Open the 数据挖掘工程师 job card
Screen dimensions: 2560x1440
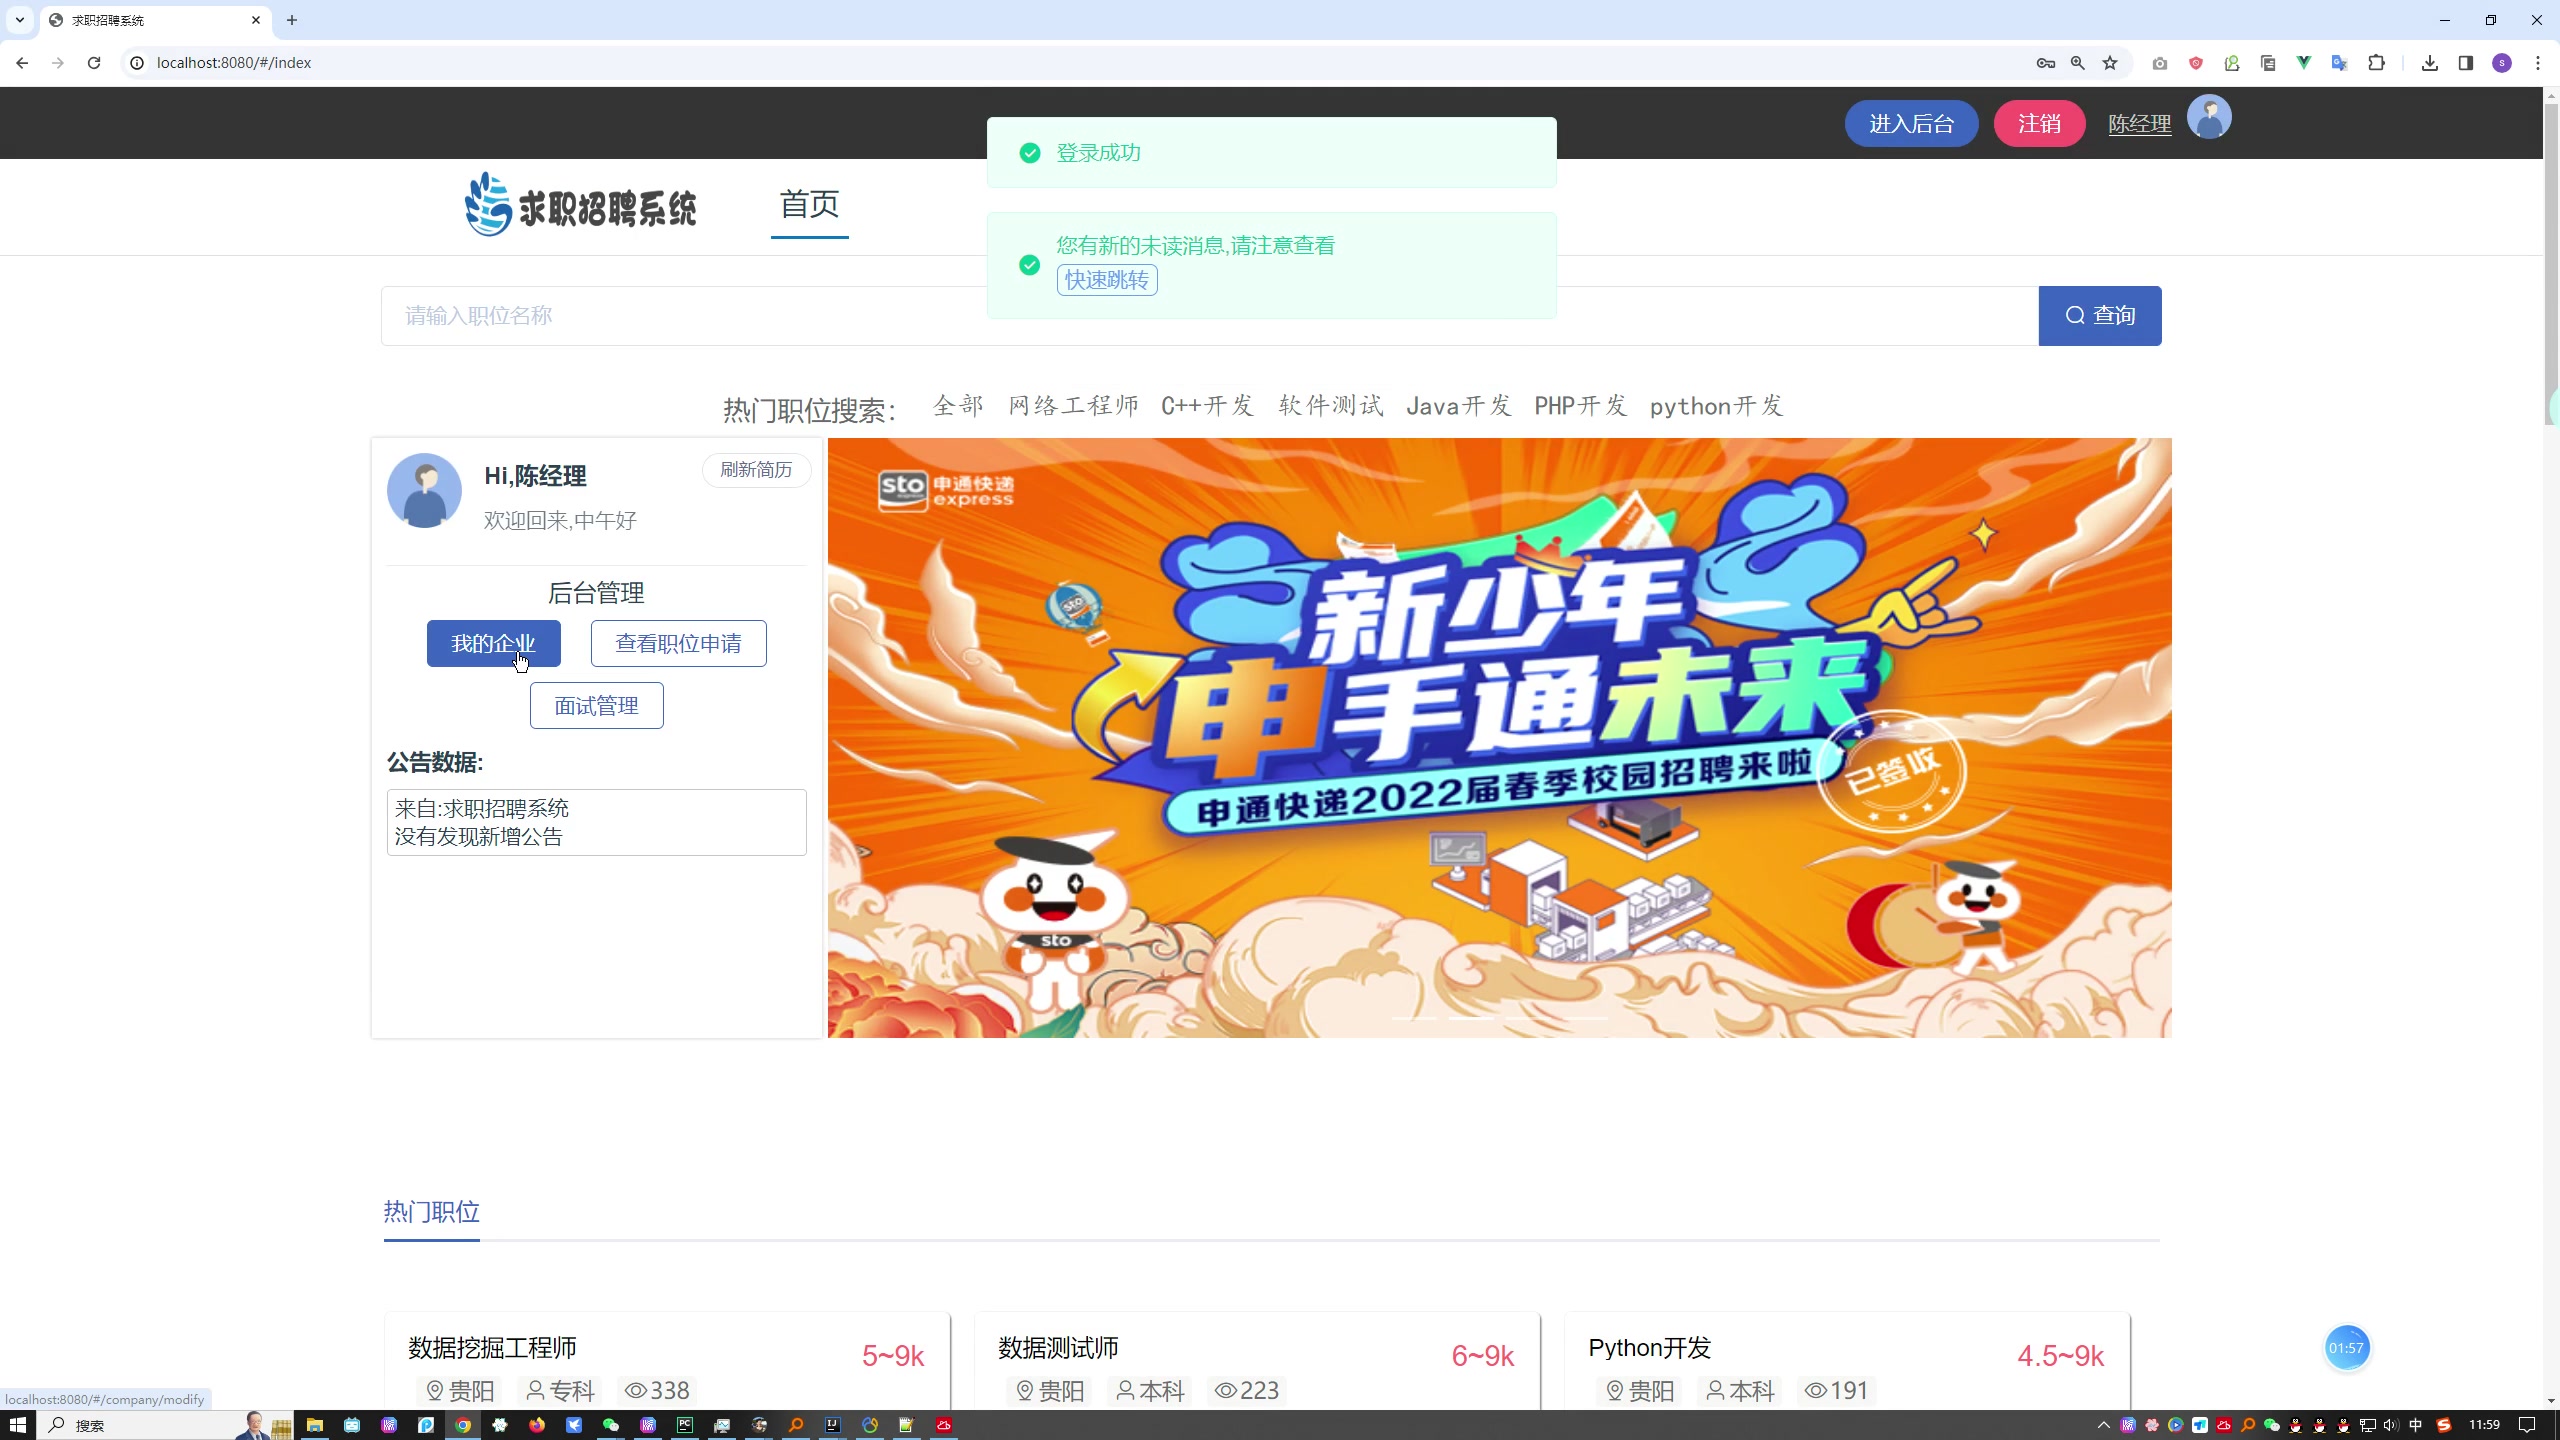point(667,1362)
